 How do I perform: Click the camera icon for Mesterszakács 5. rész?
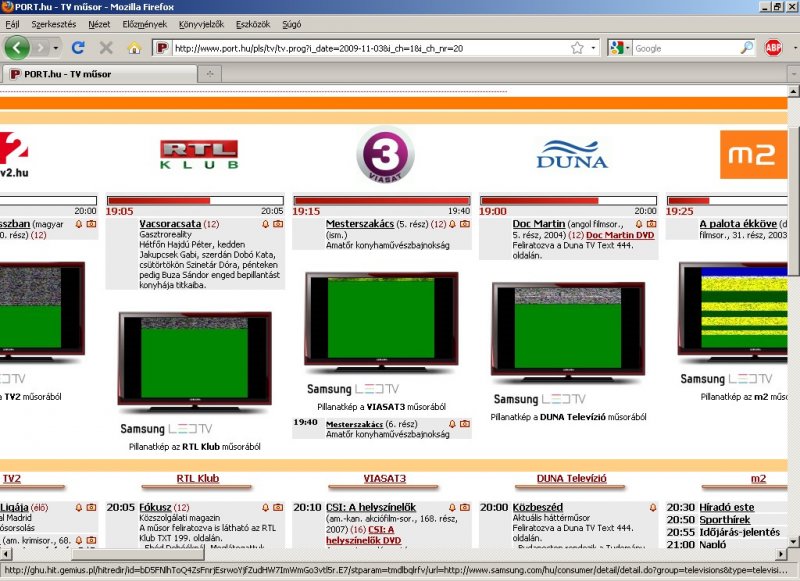[x=465, y=224]
